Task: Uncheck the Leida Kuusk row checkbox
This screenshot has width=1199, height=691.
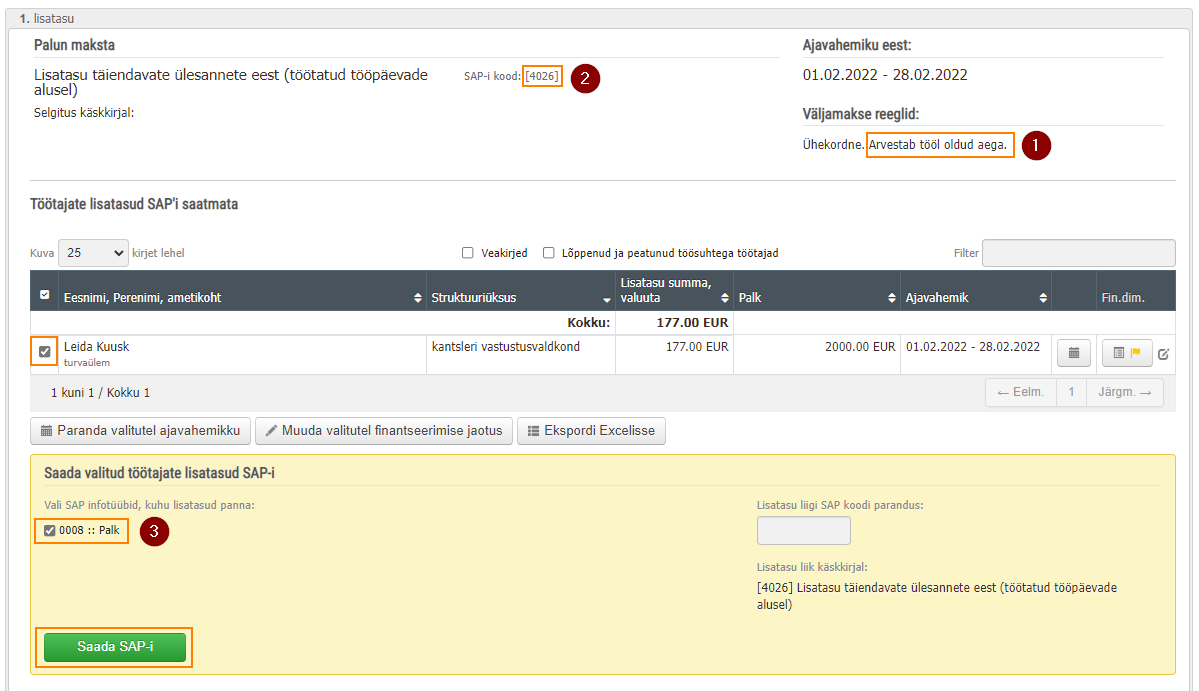Action: point(44,352)
